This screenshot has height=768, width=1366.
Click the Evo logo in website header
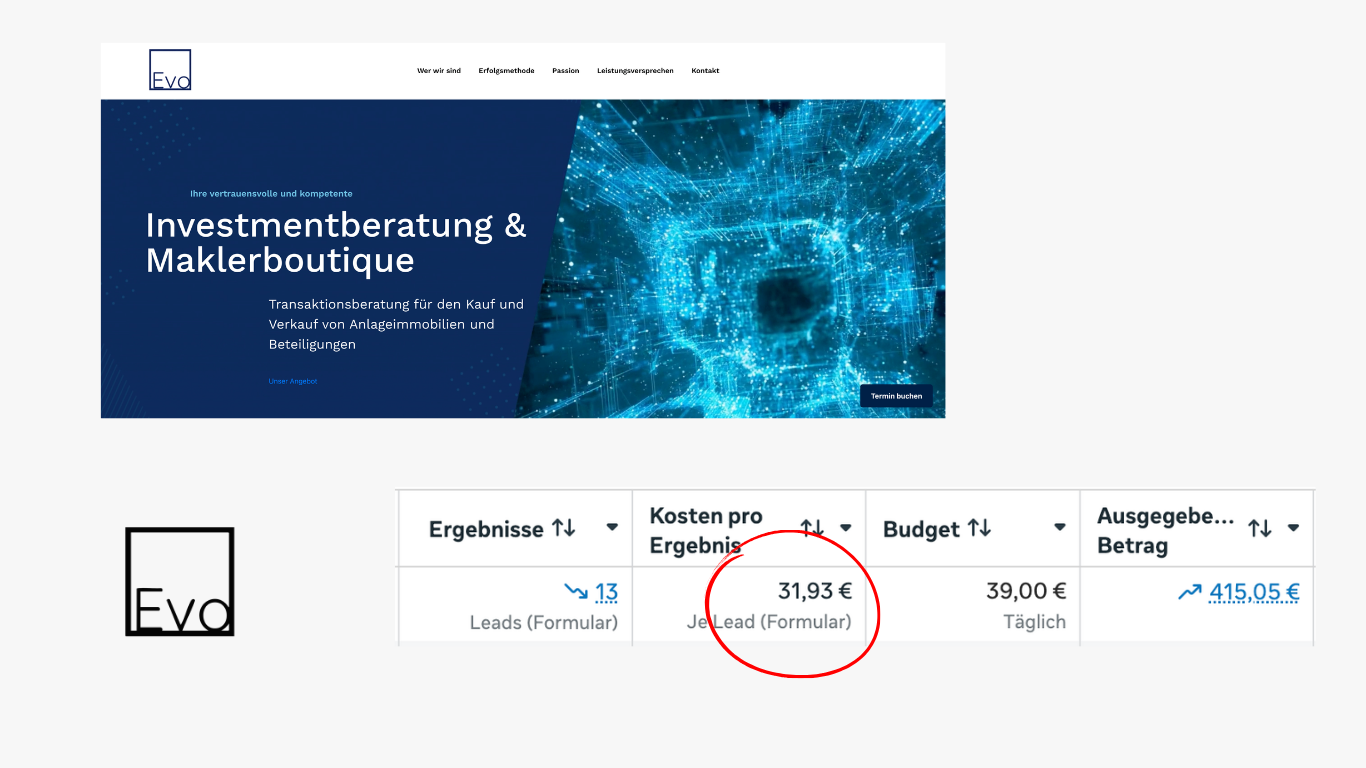(x=170, y=70)
